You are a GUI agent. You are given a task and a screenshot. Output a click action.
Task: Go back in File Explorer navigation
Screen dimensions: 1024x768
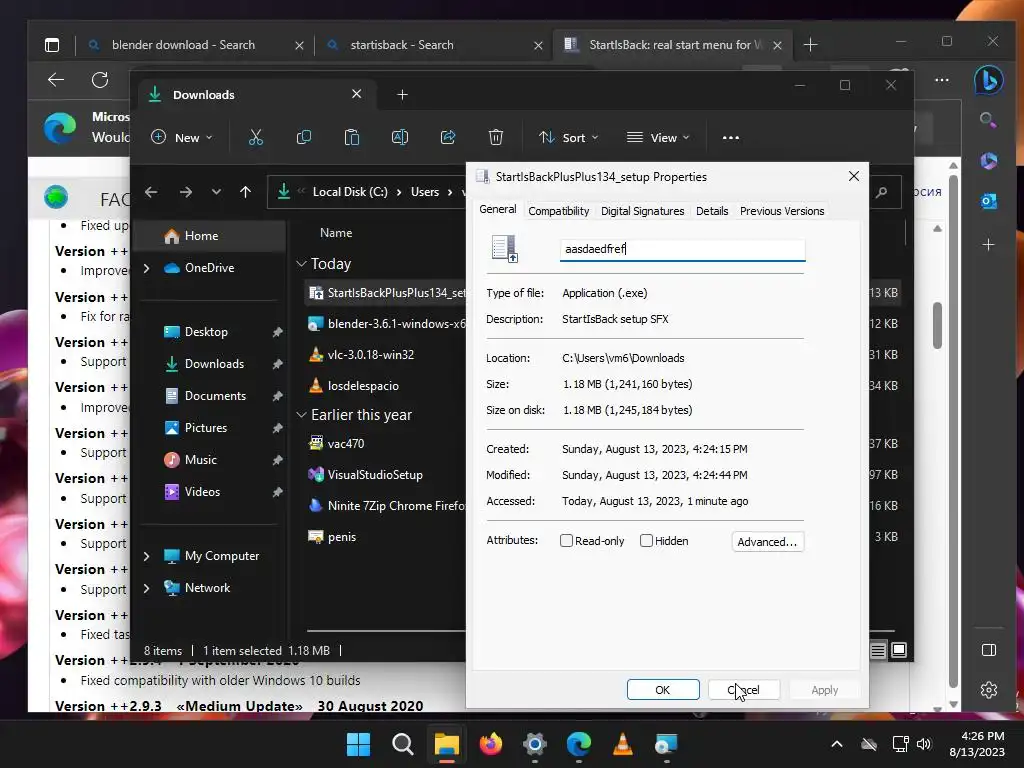pos(151,192)
